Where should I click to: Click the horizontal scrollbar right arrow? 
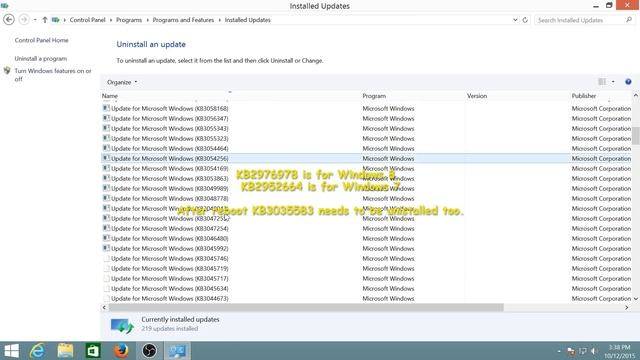pos(627,307)
